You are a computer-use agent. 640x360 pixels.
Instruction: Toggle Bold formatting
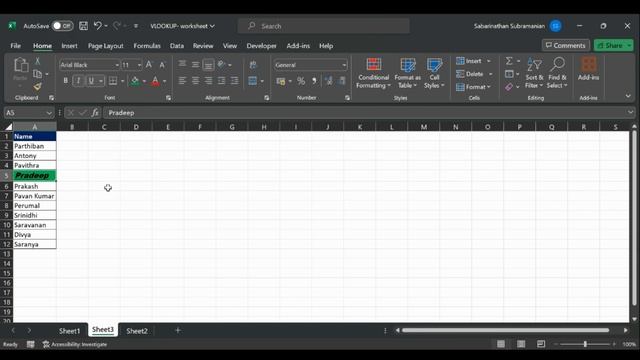[65, 81]
